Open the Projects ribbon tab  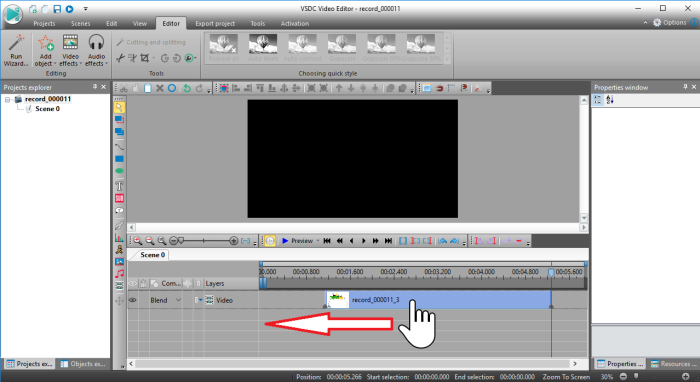pyautogui.click(x=44, y=23)
